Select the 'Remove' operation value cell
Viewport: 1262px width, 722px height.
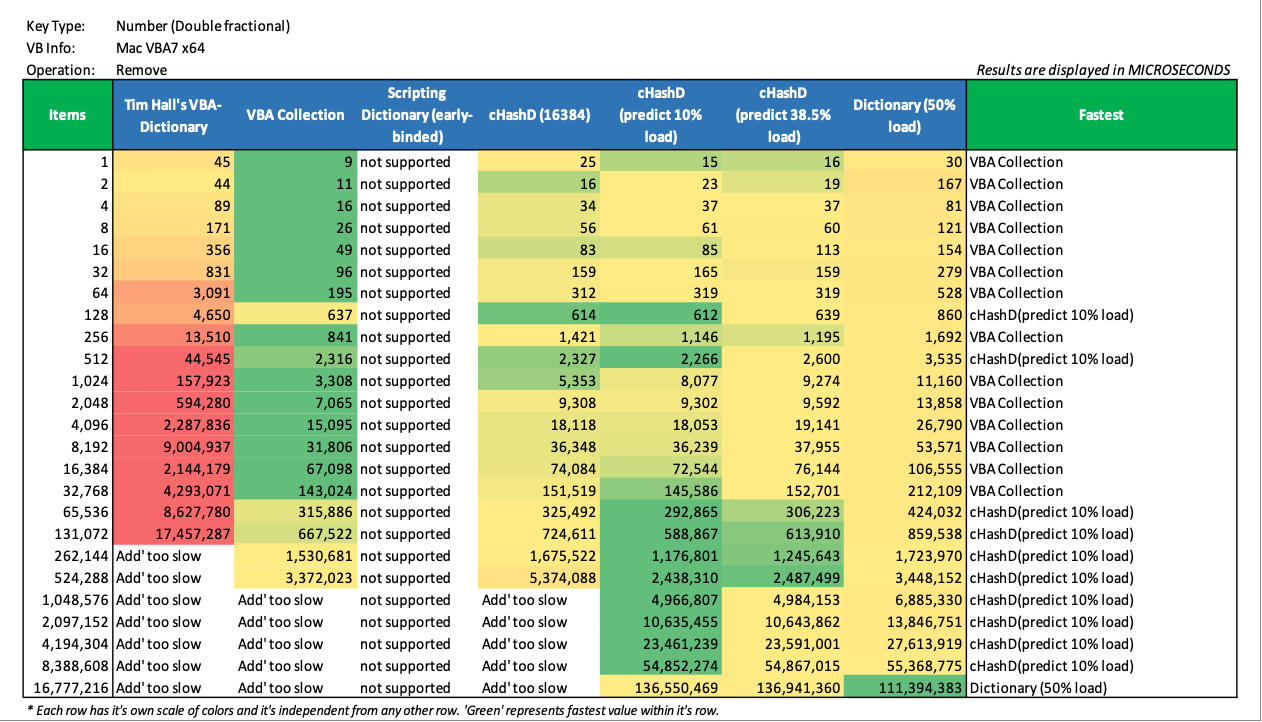tap(141, 70)
